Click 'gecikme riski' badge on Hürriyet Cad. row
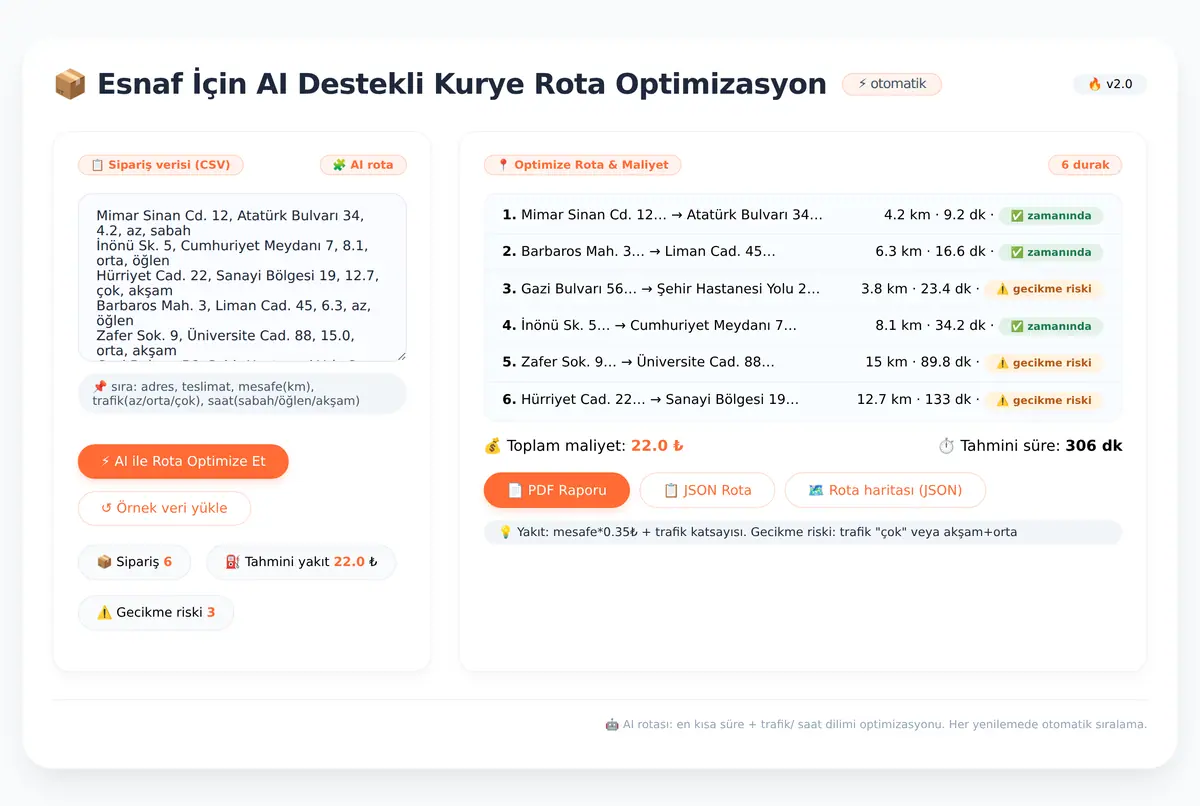 click(x=1044, y=400)
